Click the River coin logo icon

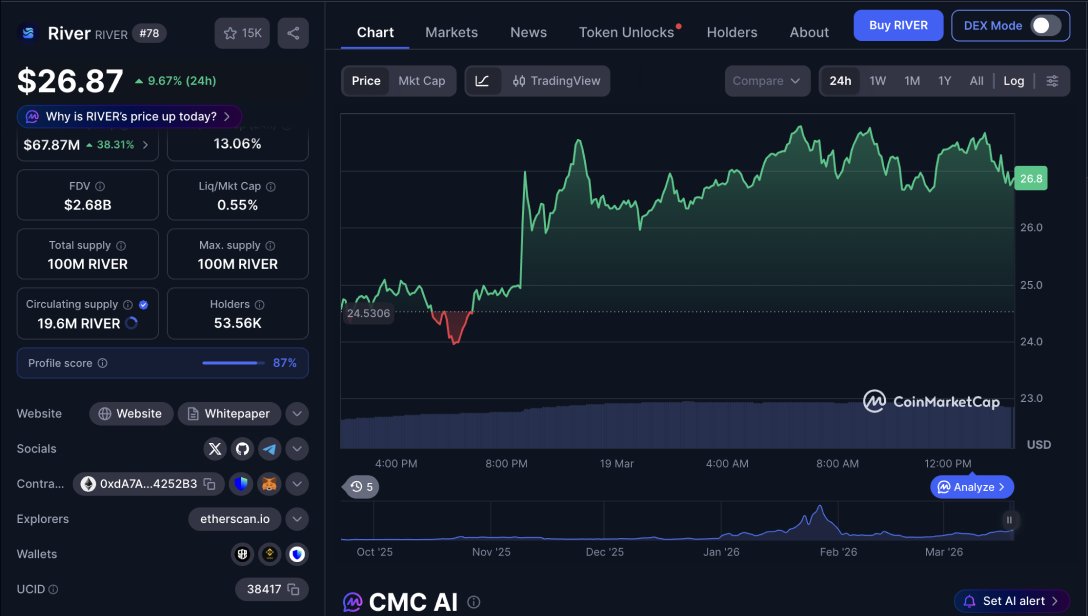pyautogui.click(x=28, y=33)
